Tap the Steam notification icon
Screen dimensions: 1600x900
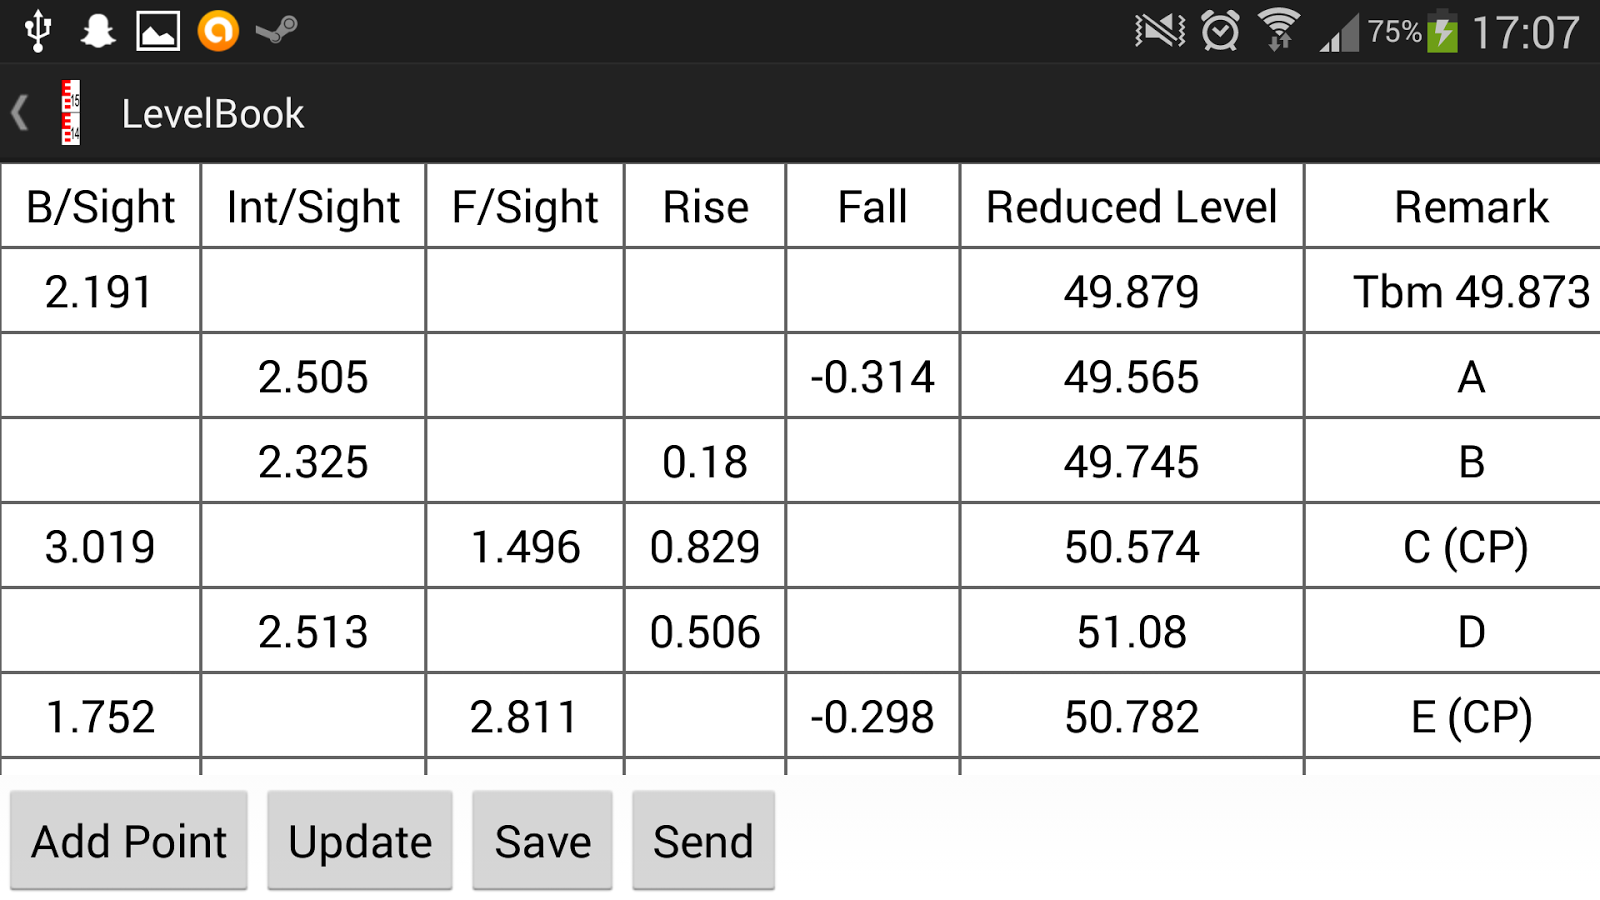click(x=277, y=31)
